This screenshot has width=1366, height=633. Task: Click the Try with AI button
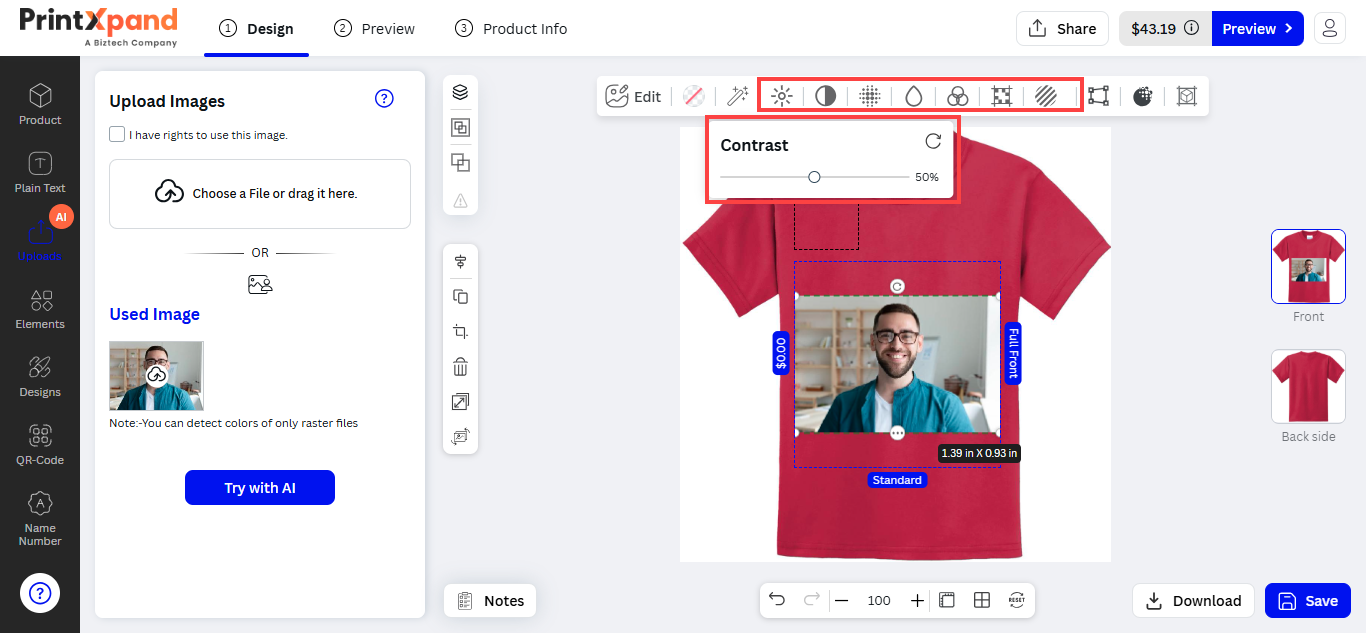coord(260,488)
